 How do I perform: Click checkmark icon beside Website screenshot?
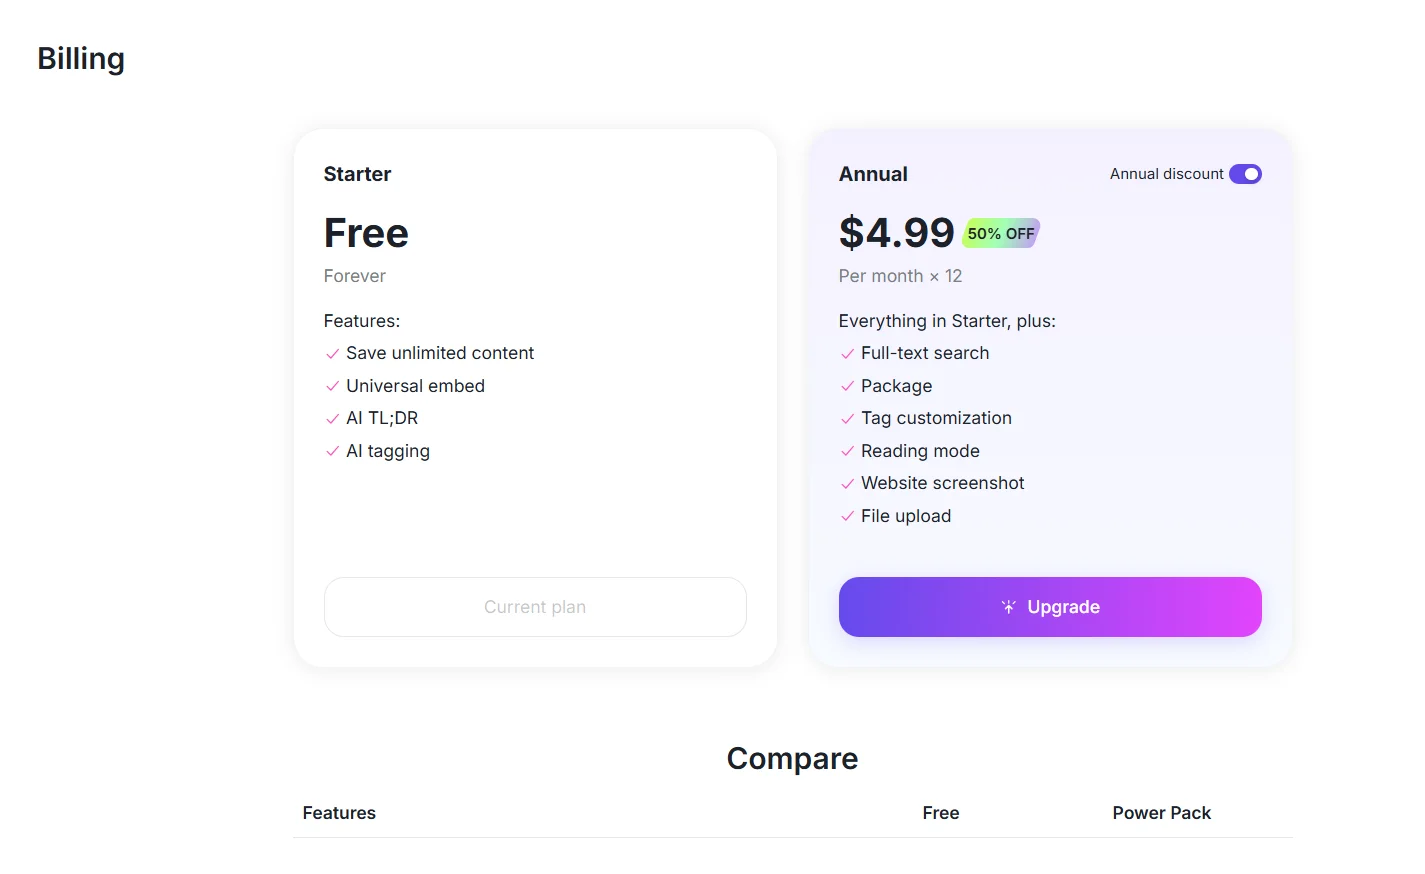(x=847, y=484)
